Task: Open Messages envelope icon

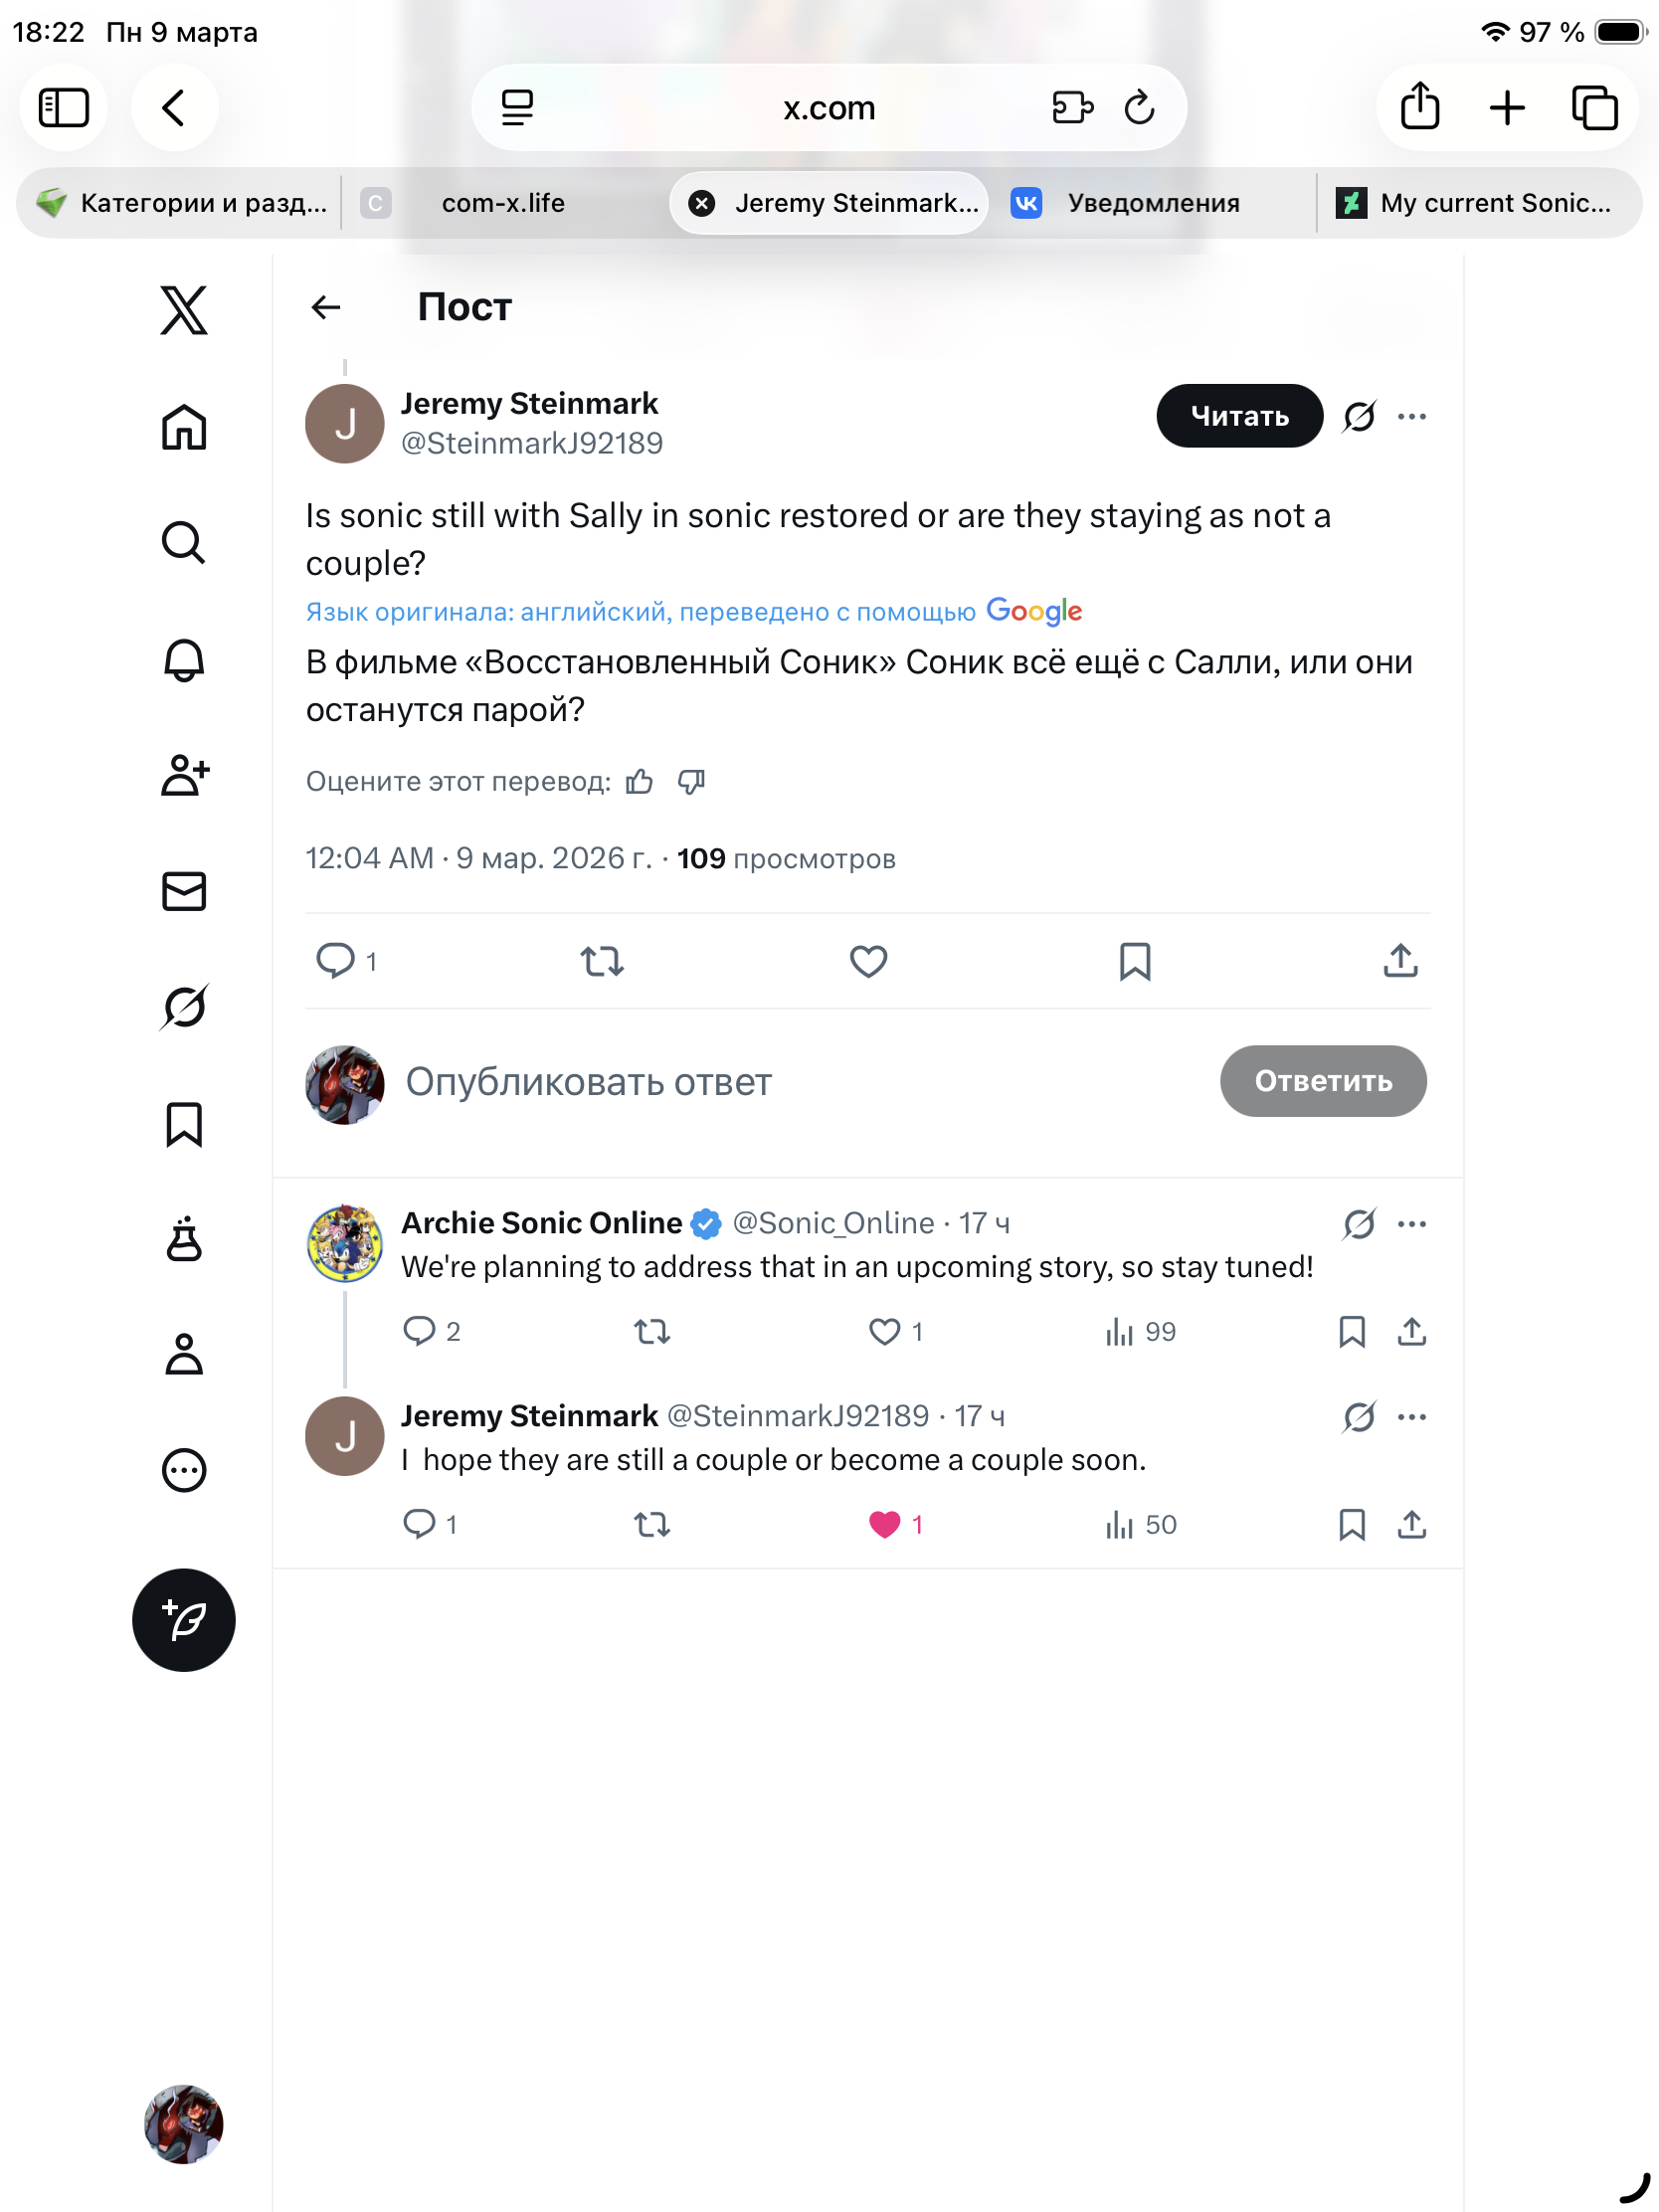Action: 184,891
